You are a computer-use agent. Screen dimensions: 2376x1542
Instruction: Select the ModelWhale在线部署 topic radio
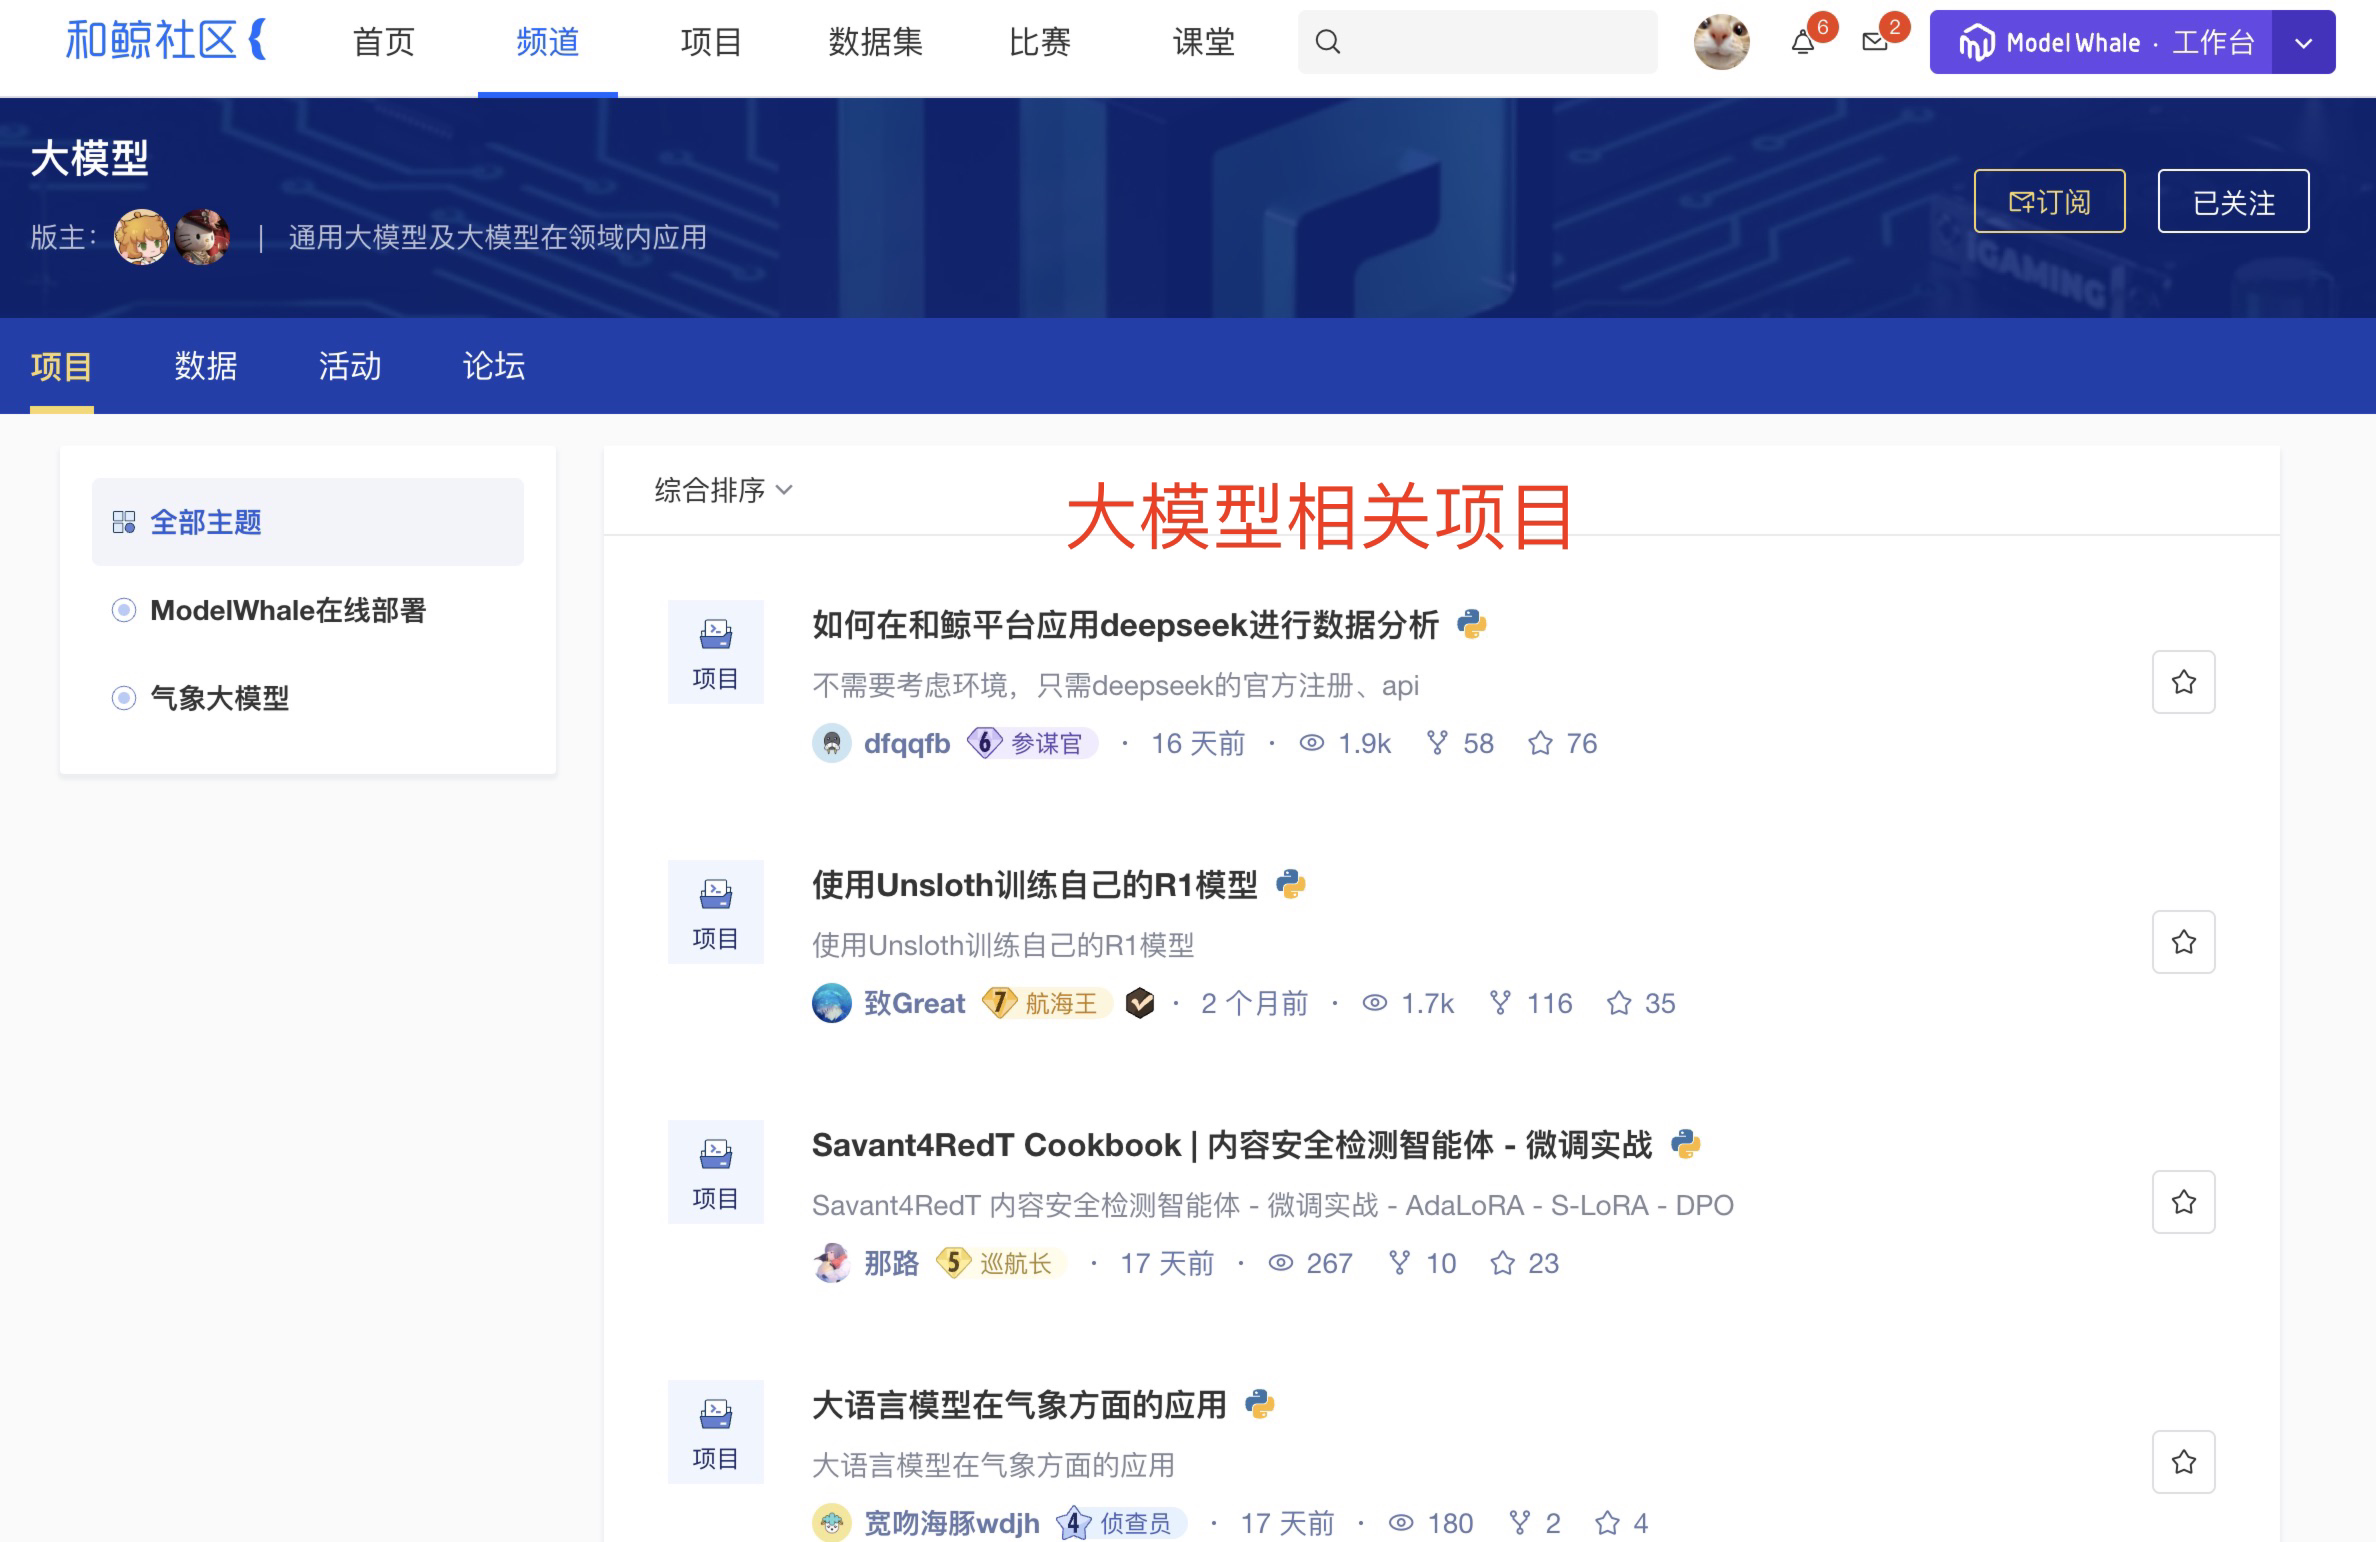(x=124, y=610)
